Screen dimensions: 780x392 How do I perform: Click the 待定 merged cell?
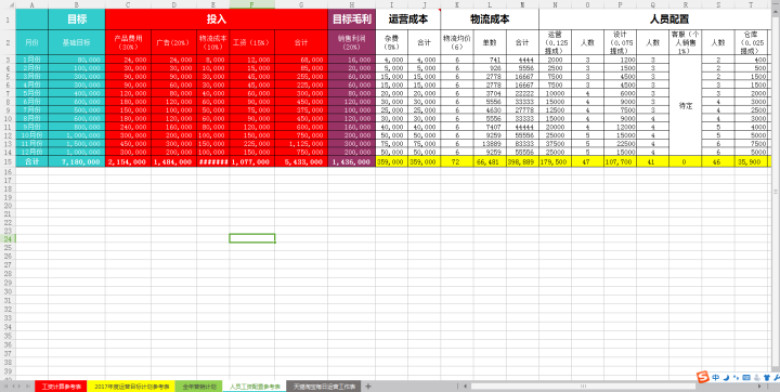coord(685,106)
